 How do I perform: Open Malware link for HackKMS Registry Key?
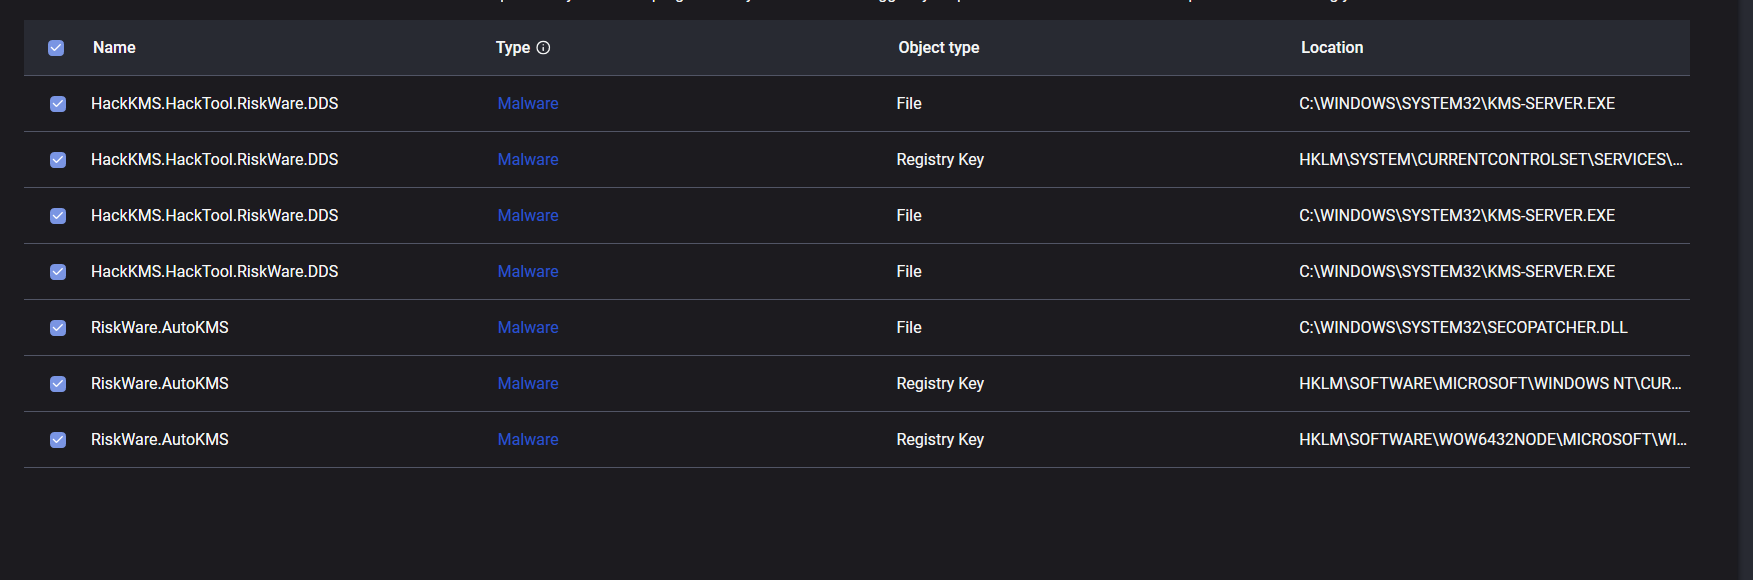(528, 160)
